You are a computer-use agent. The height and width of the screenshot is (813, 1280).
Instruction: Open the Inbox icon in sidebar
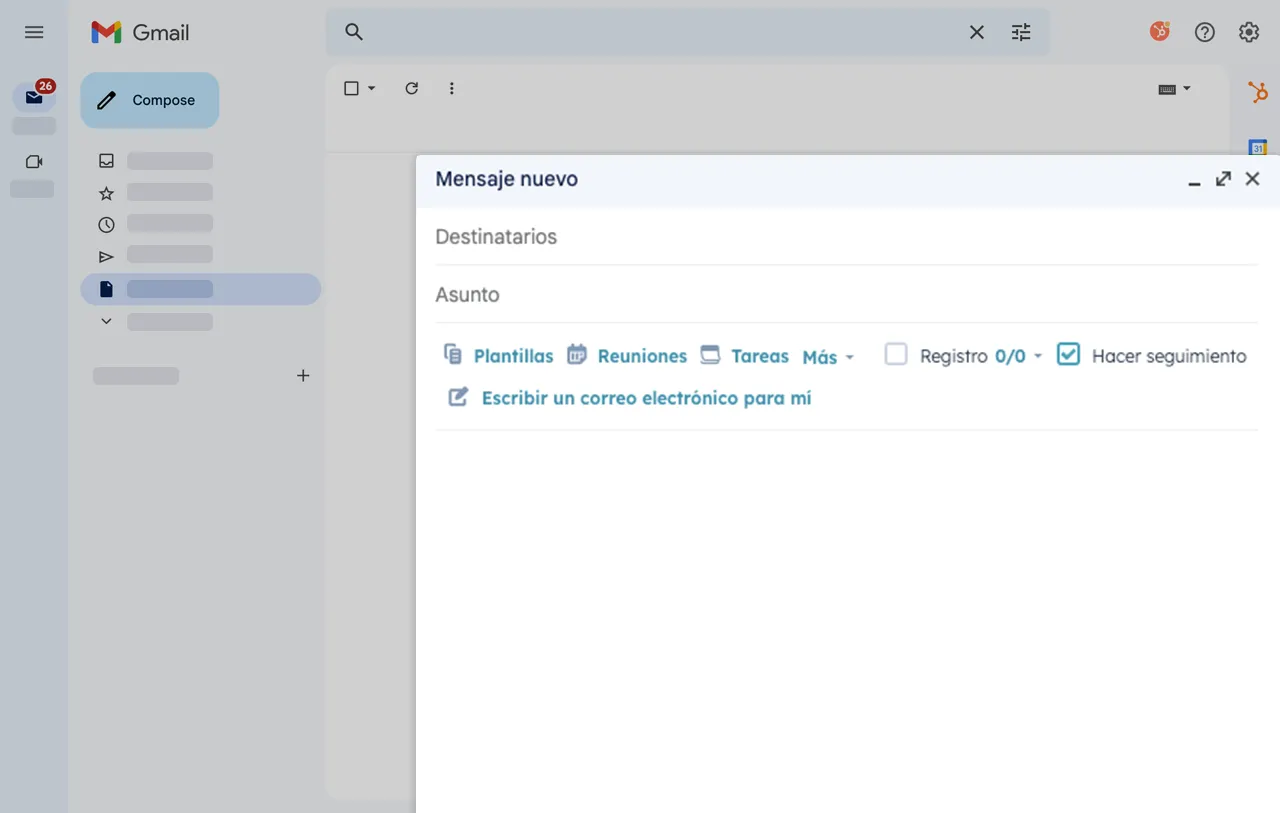tap(106, 160)
